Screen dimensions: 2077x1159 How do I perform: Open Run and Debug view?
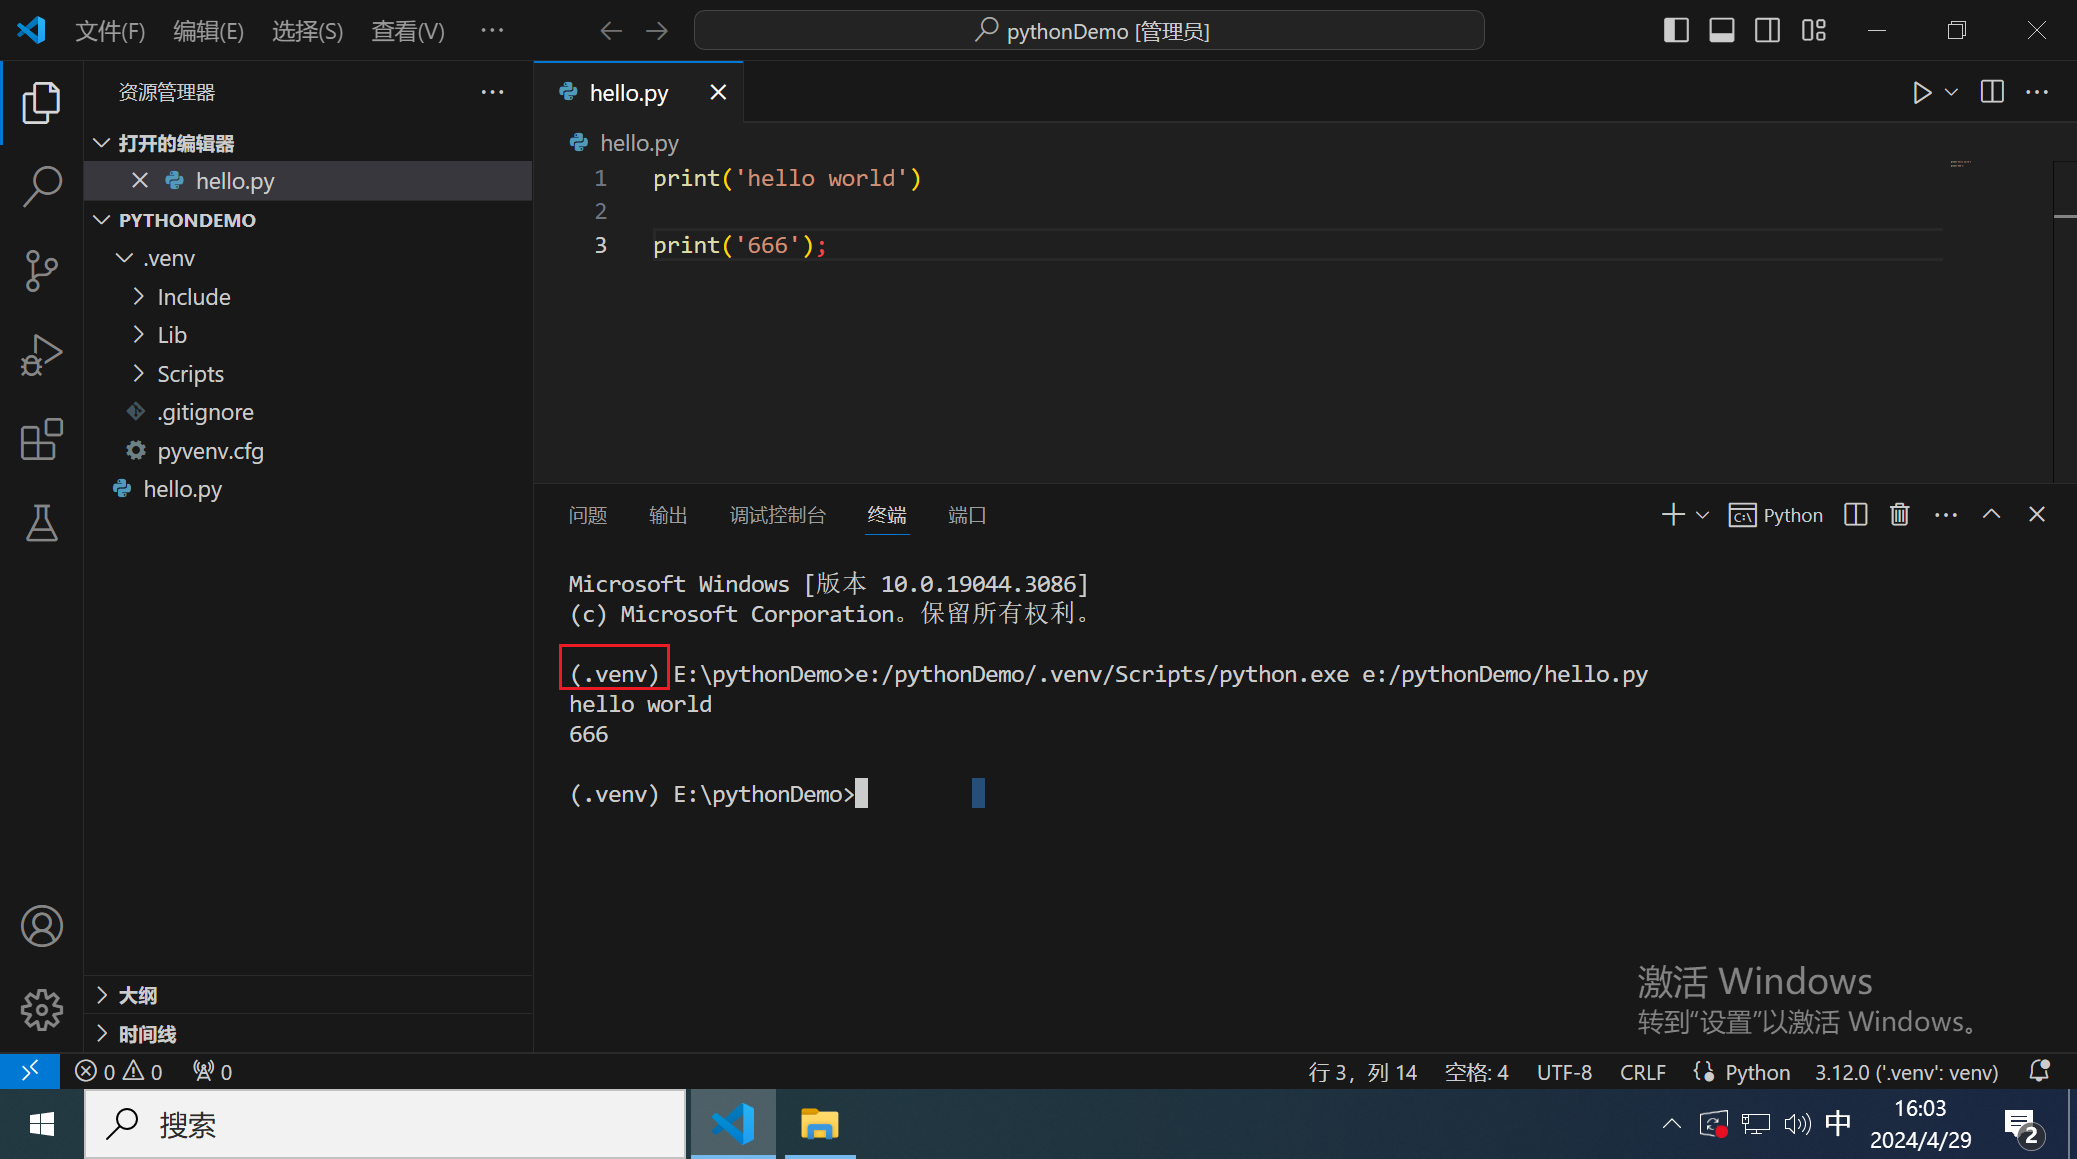point(41,355)
